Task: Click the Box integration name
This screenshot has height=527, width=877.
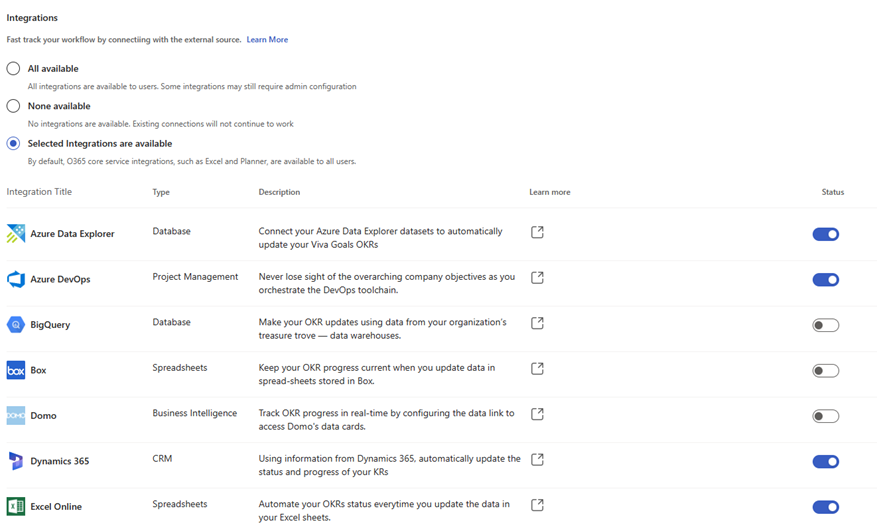Action: pyautogui.click(x=38, y=370)
